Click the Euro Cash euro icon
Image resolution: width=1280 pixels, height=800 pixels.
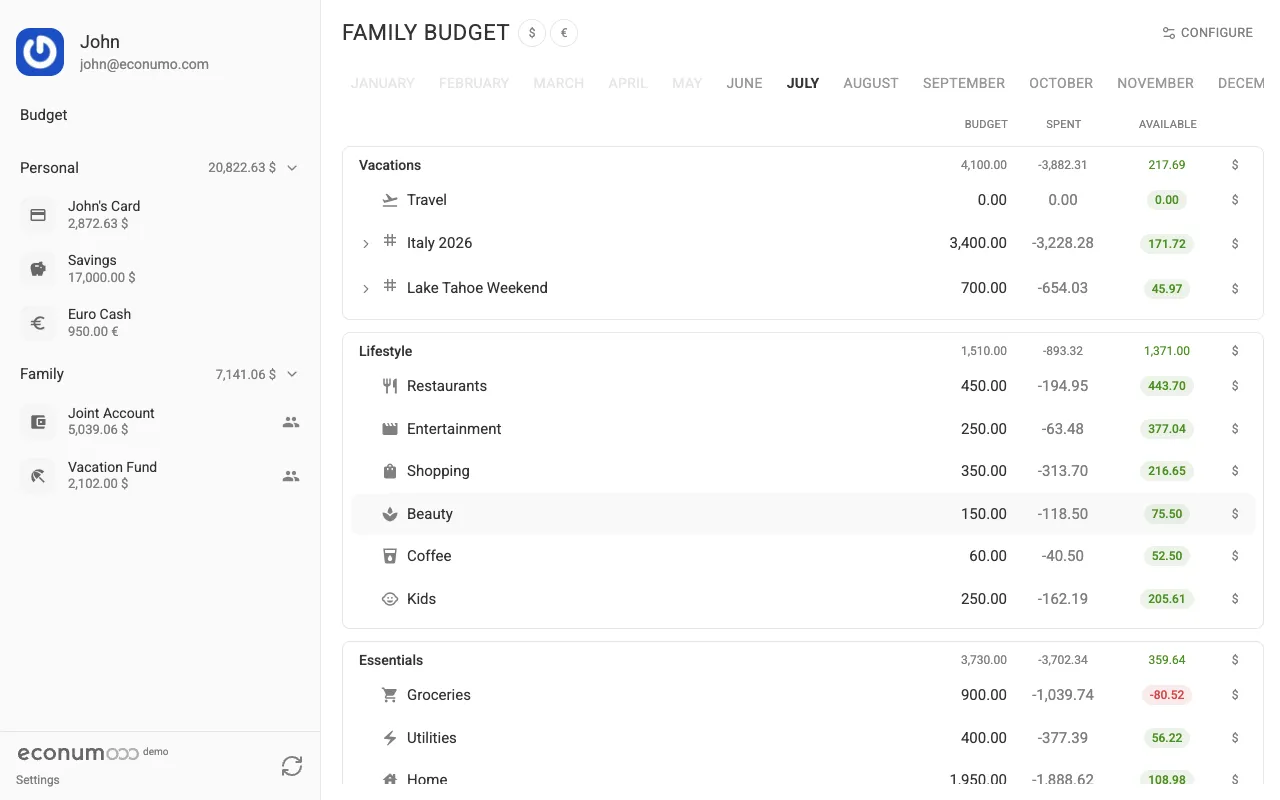point(38,323)
